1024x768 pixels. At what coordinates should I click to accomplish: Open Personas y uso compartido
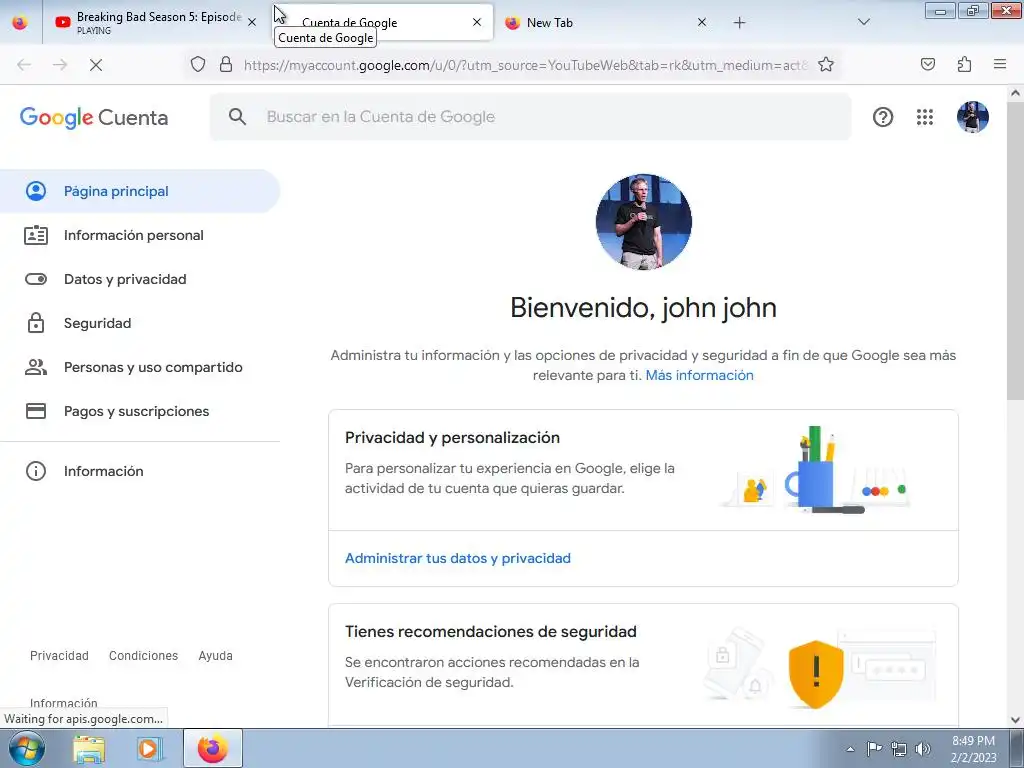140,367
